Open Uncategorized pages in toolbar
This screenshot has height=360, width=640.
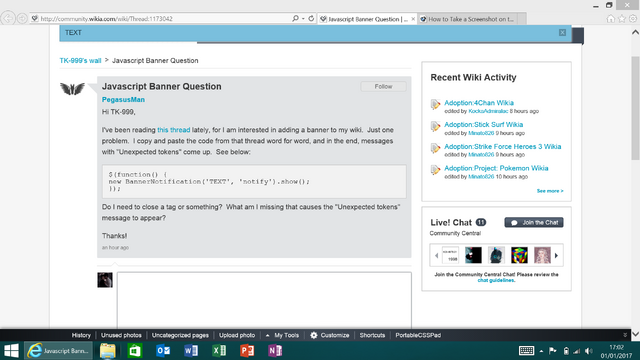pos(180,335)
